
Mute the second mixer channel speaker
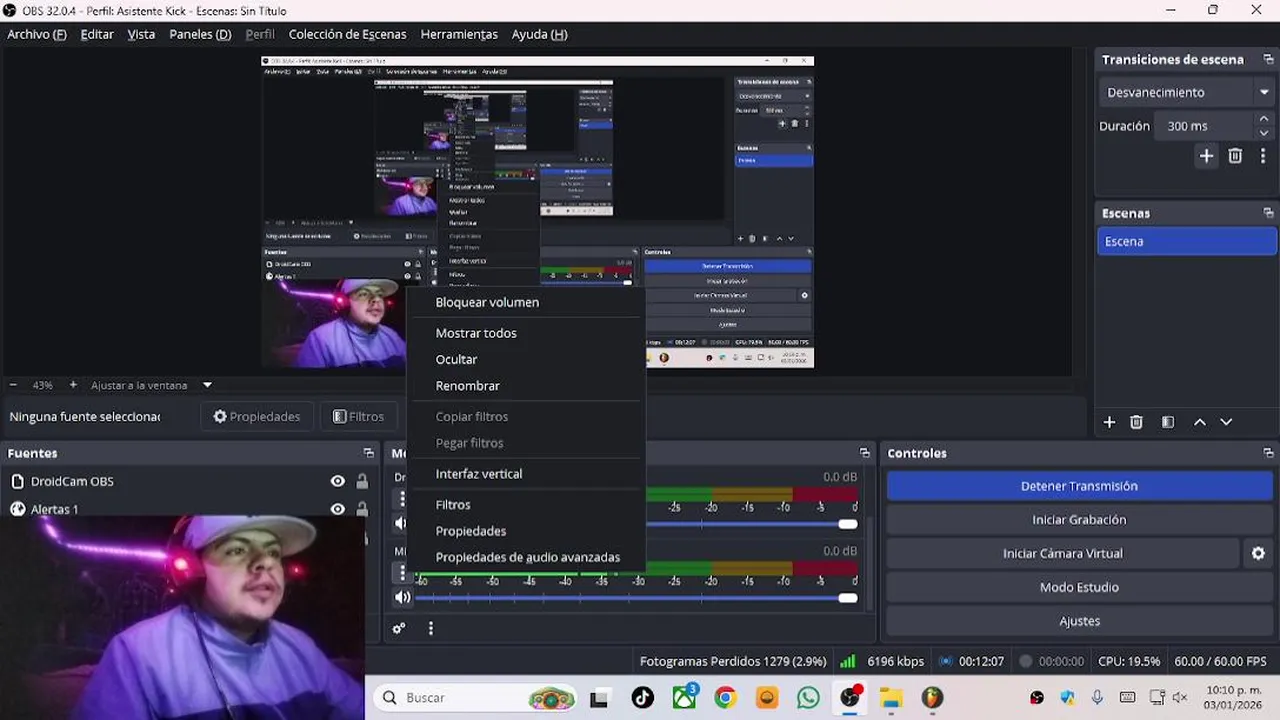point(402,597)
